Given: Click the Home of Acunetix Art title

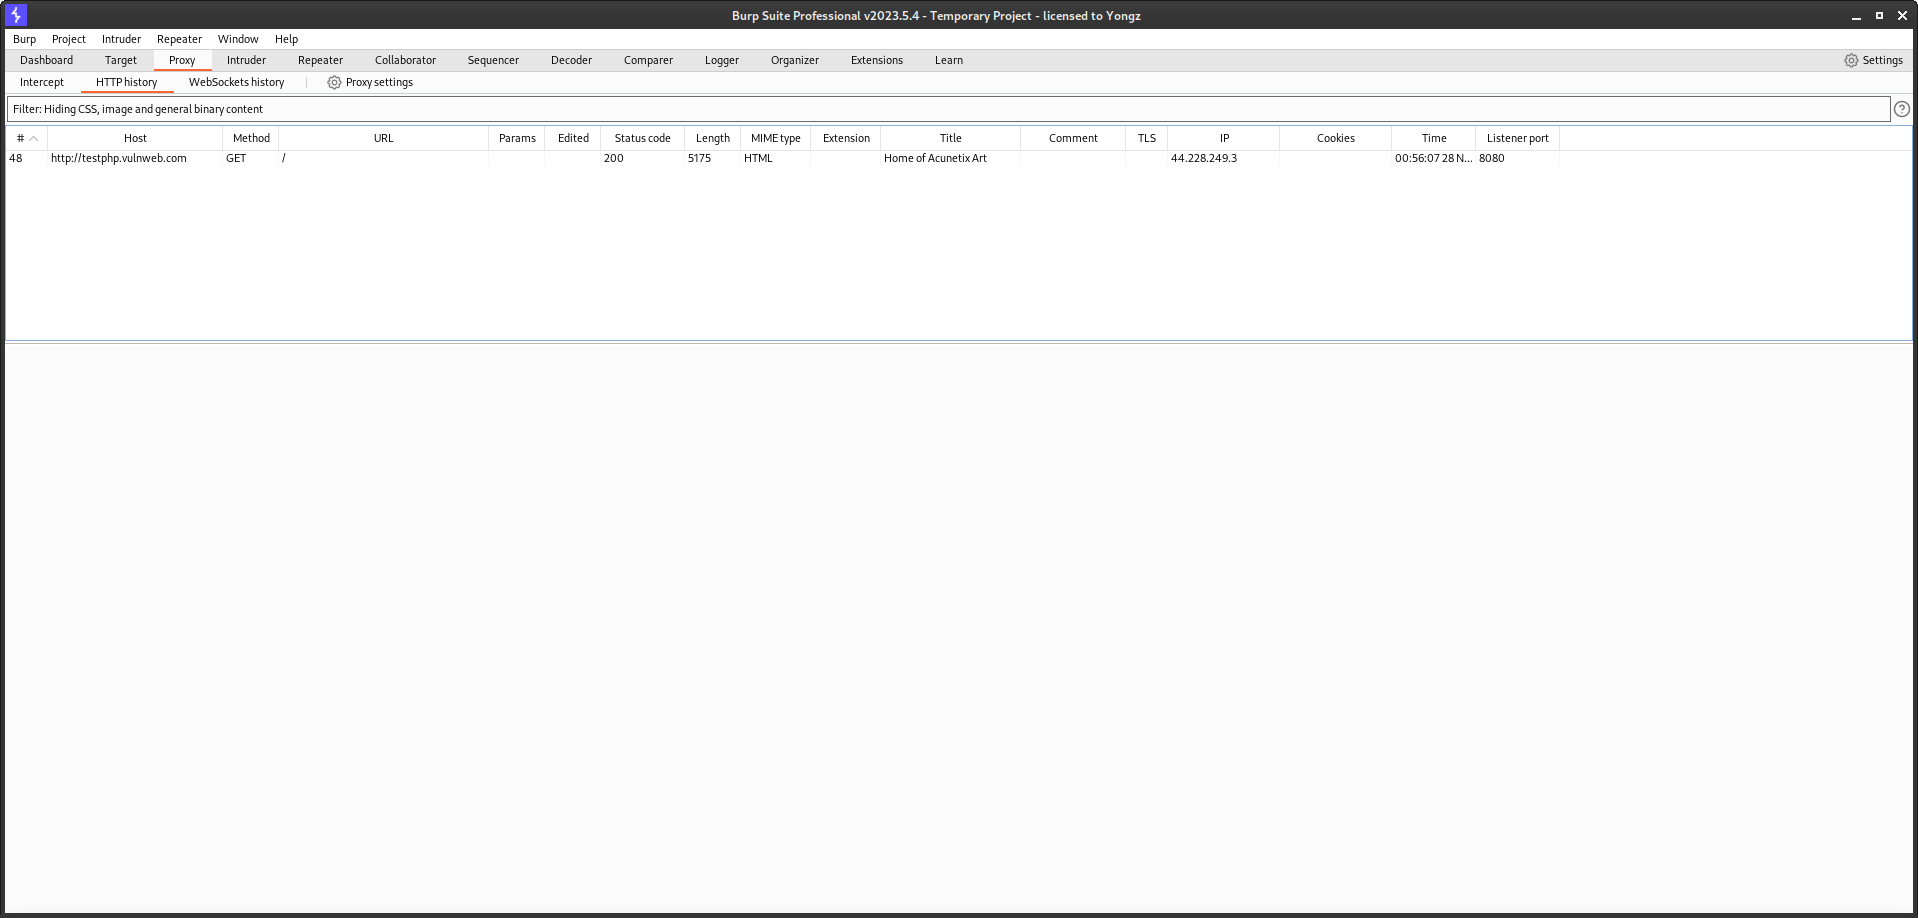Looking at the screenshot, I should [935, 158].
